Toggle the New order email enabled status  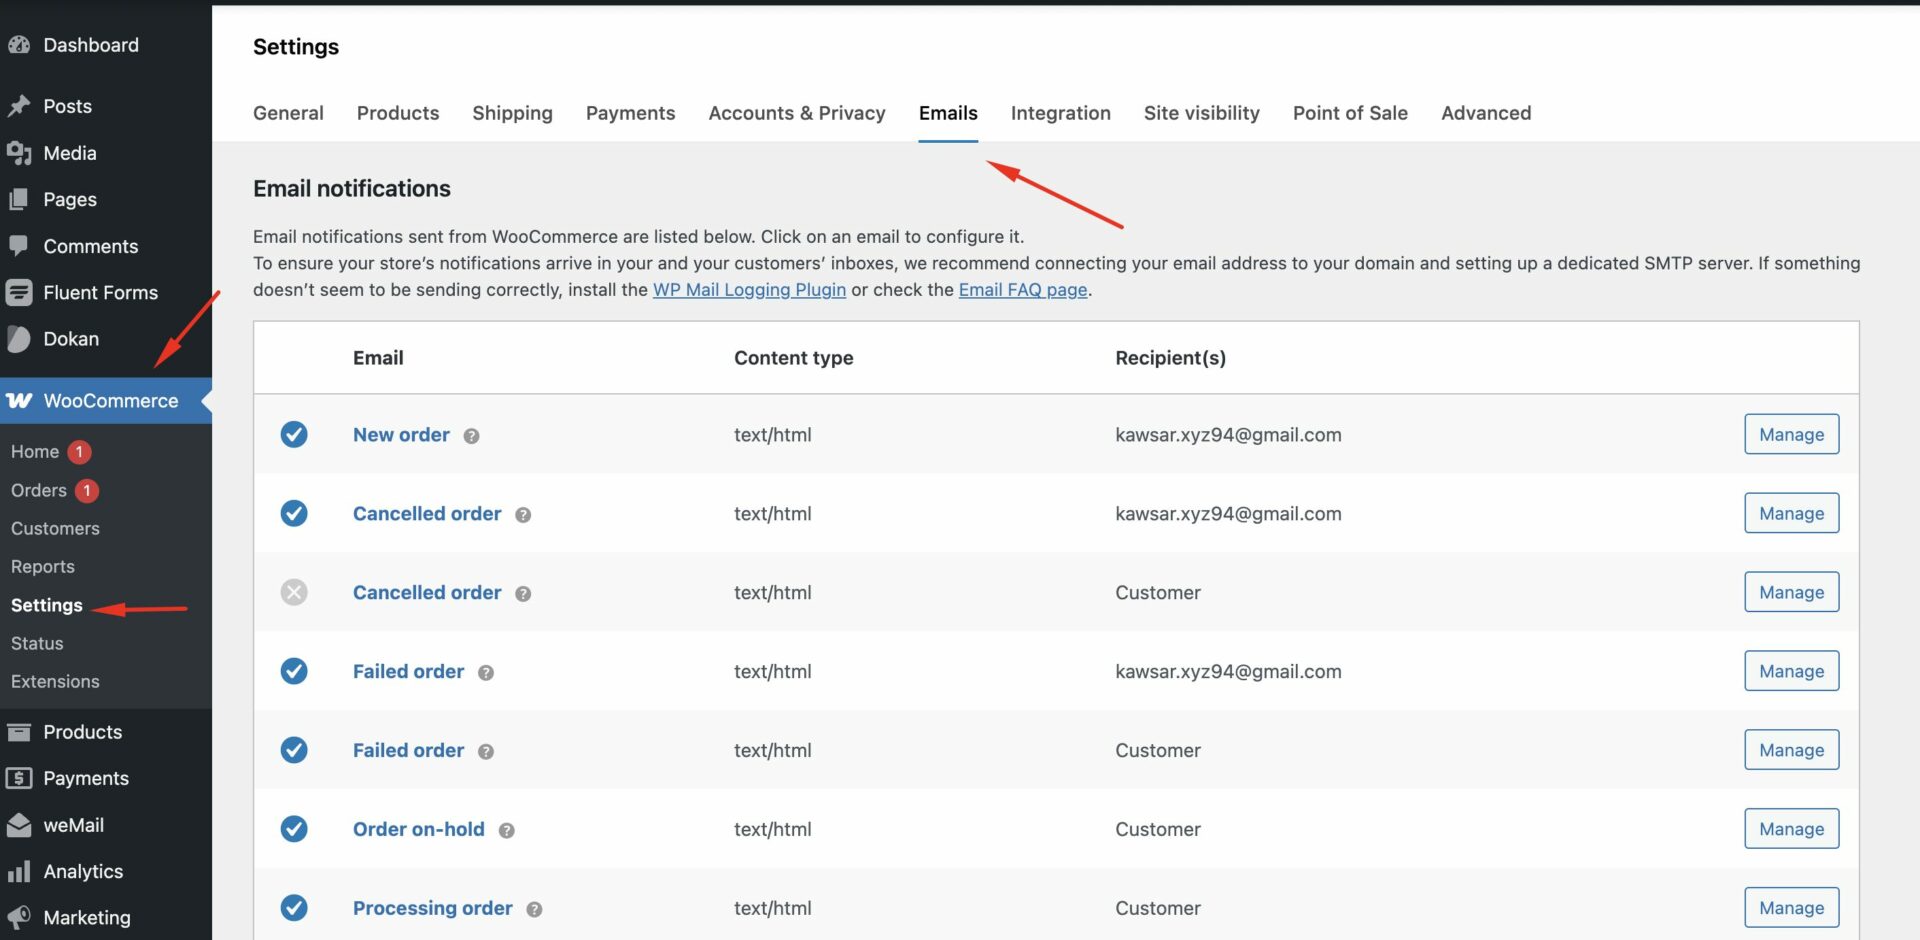[294, 434]
